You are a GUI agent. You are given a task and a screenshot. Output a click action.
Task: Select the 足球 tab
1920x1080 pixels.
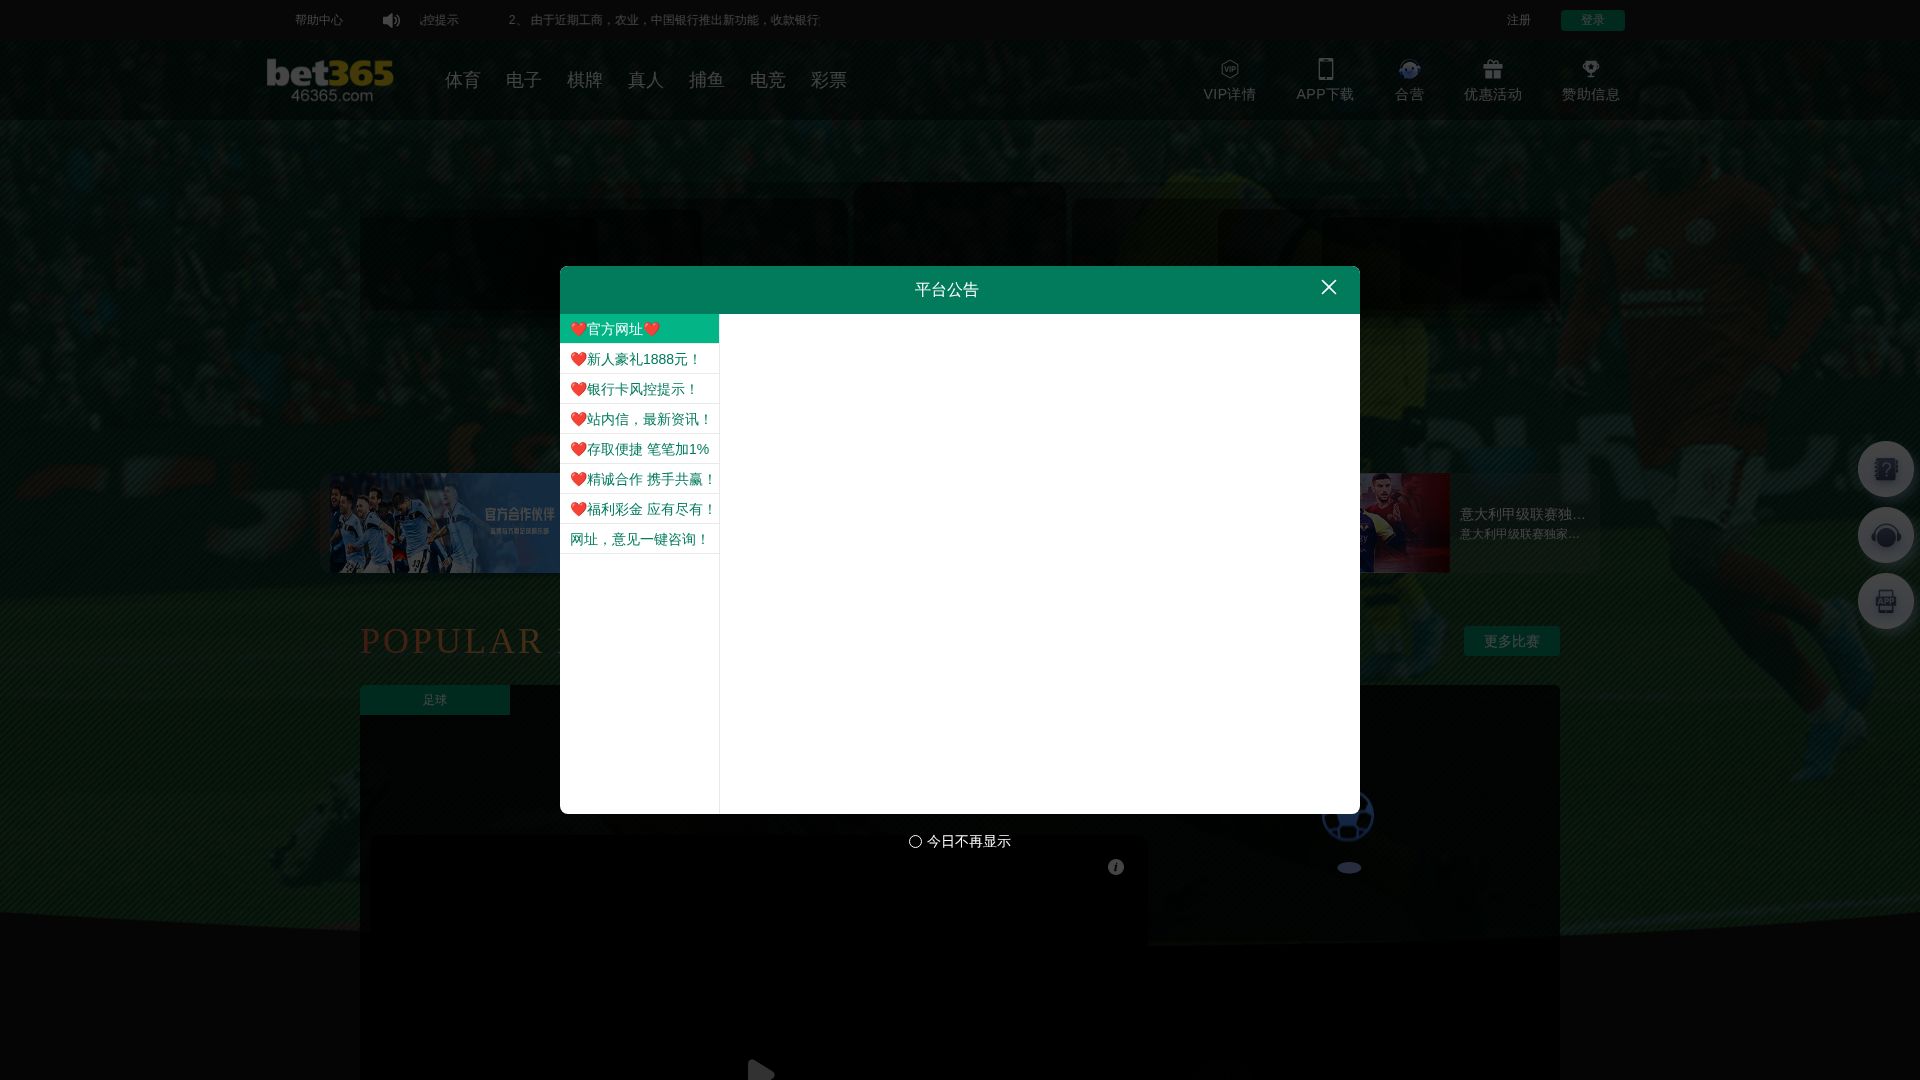pos(435,700)
